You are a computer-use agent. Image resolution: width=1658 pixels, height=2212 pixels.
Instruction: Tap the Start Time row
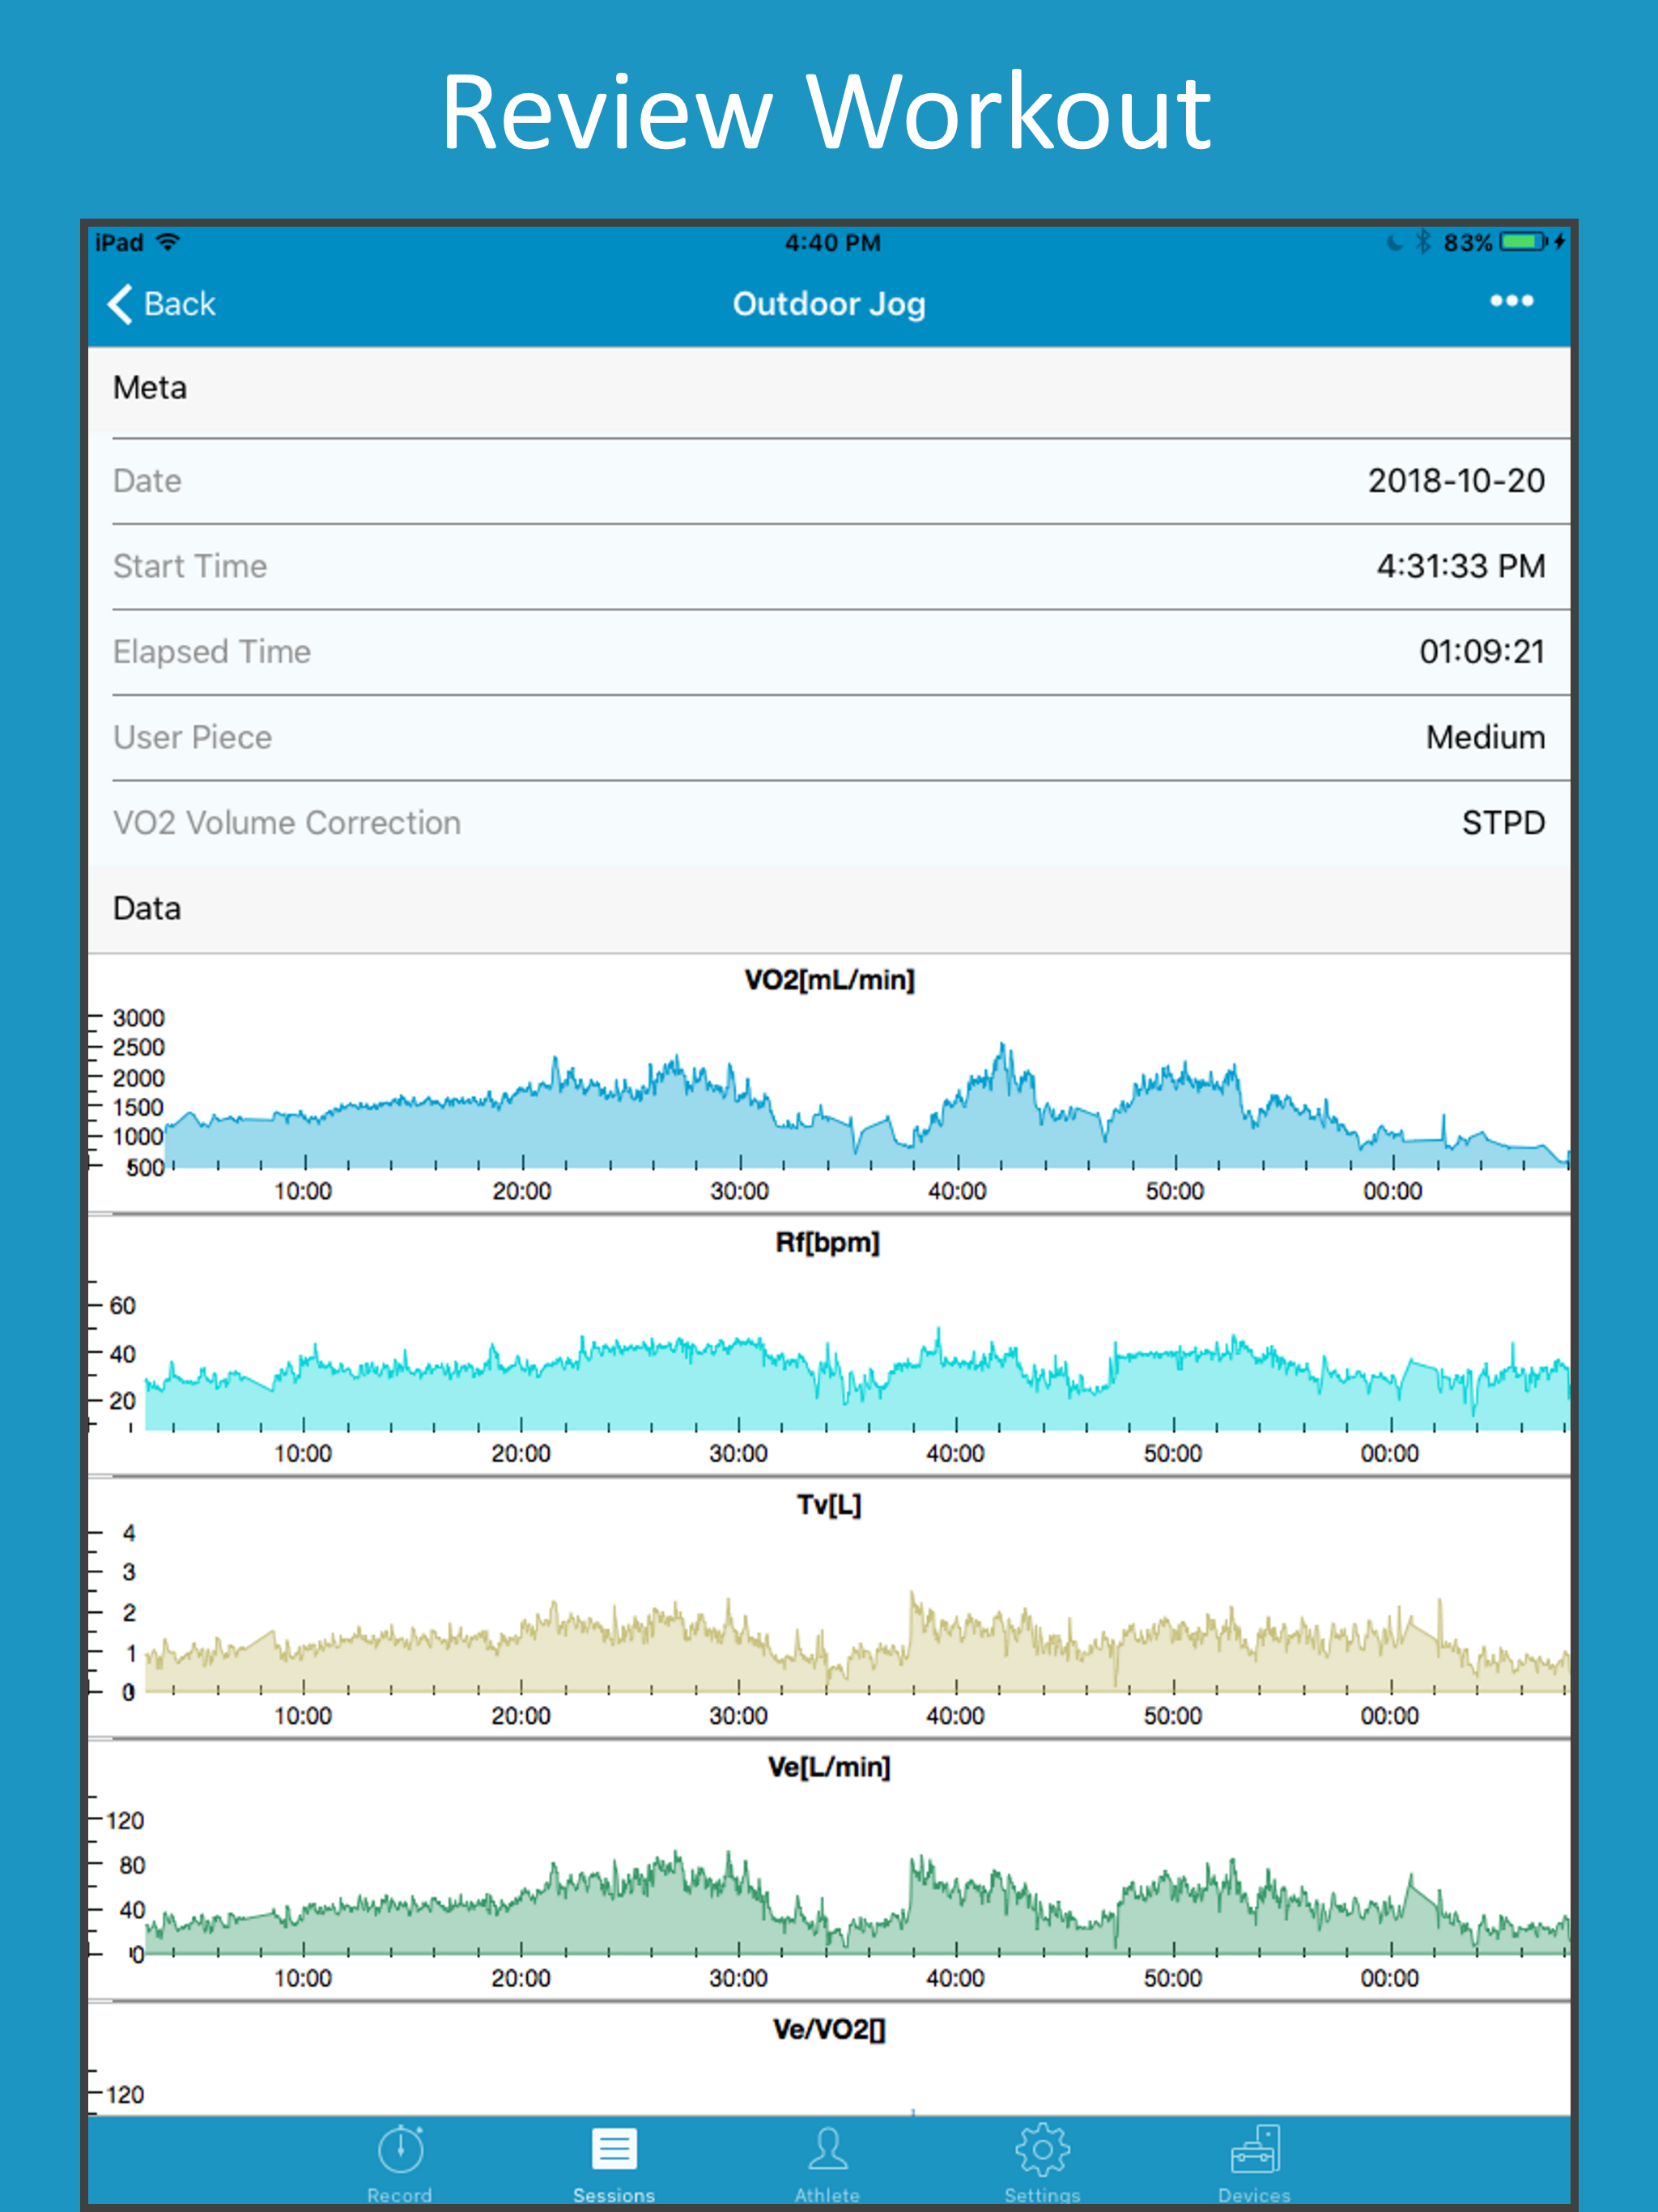pyautogui.click(x=828, y=567)
